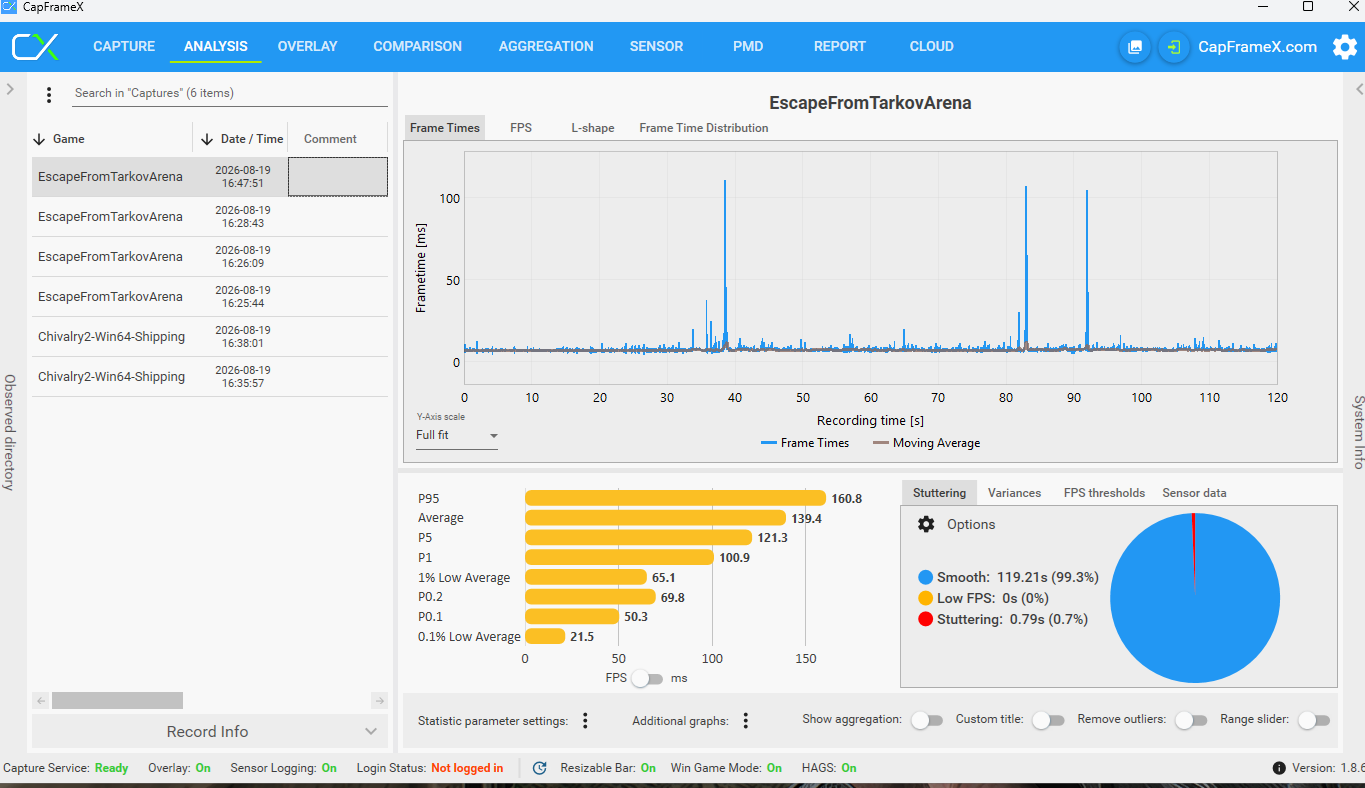This screenshot has height=788, width=1365.
Task: Open the settings gear in top bar
Action: [1345, 47]
